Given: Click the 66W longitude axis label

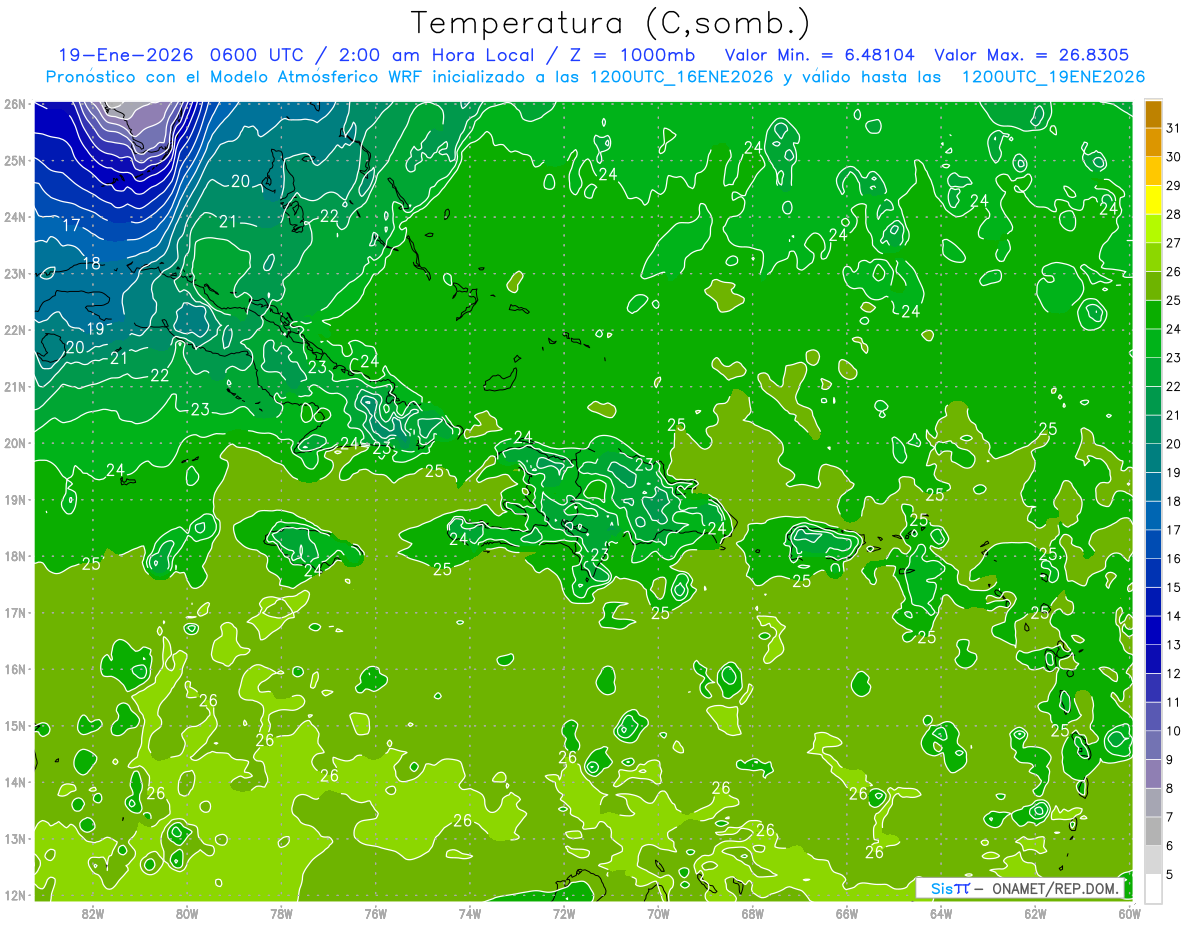Looking at the screenshot, I should click(846, 913).
